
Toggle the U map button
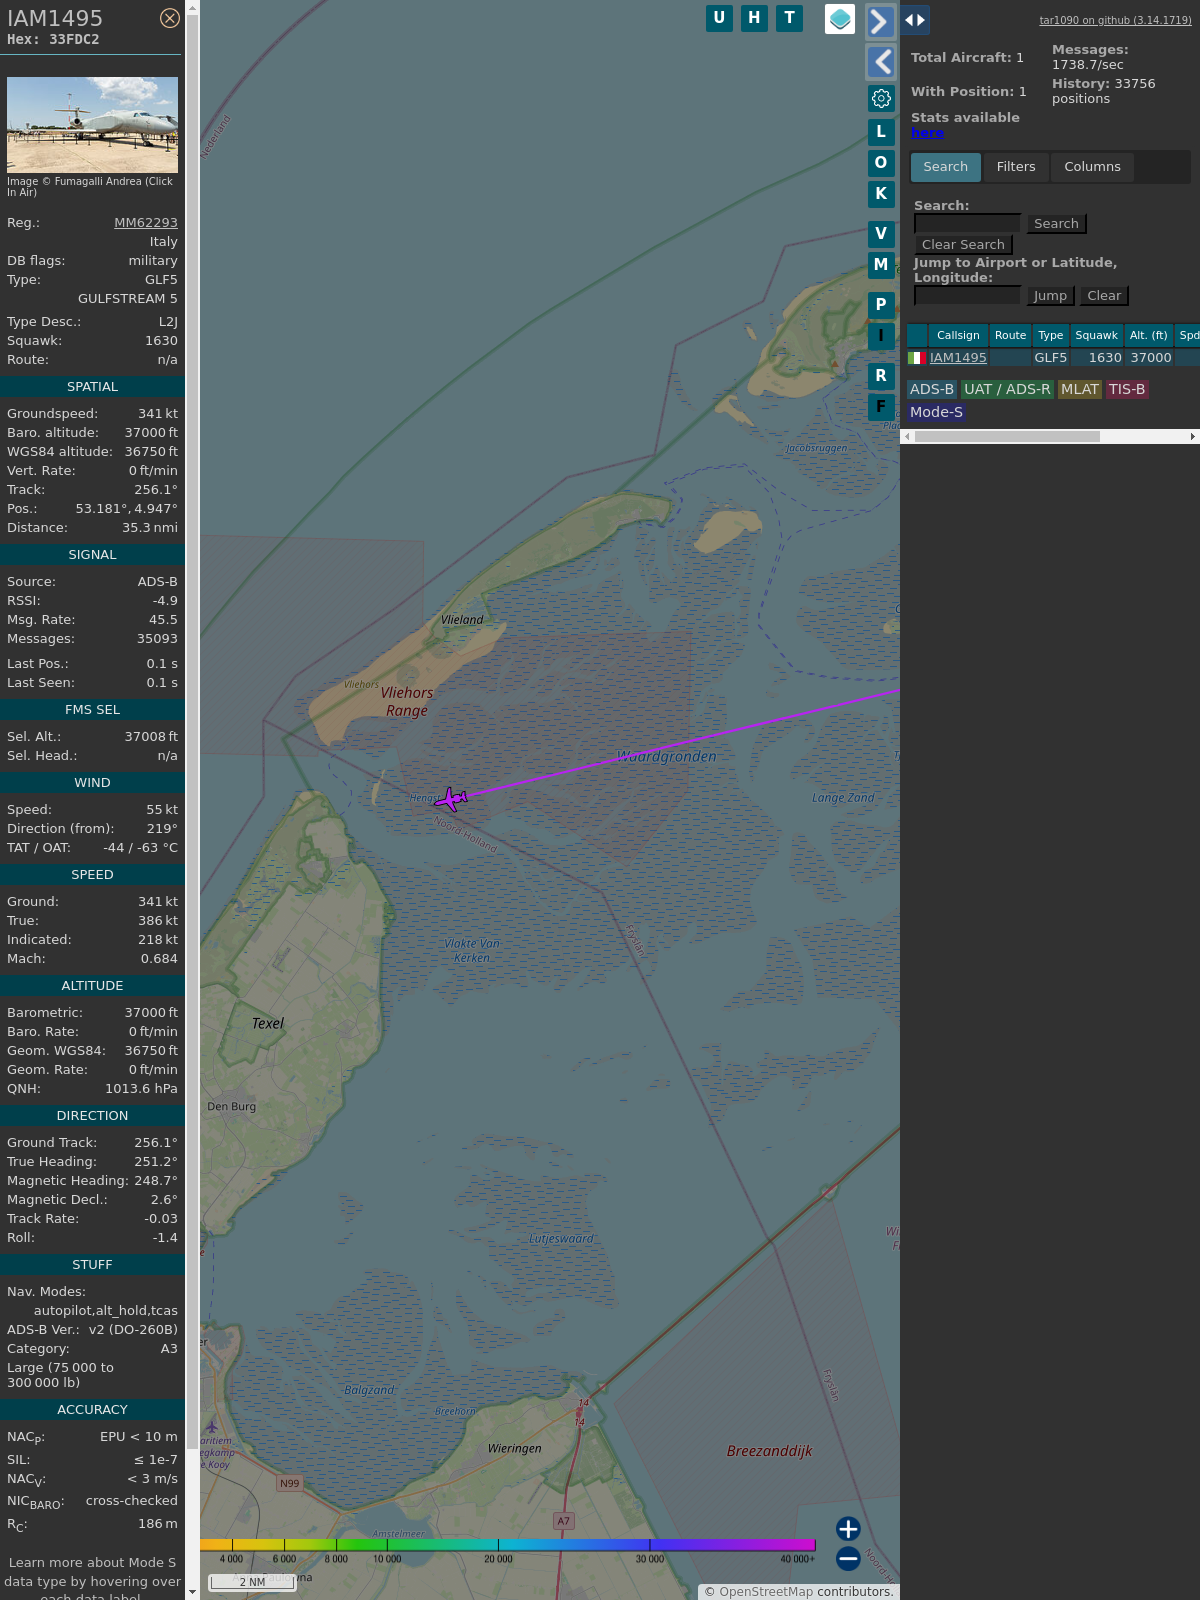click(719, 18)
